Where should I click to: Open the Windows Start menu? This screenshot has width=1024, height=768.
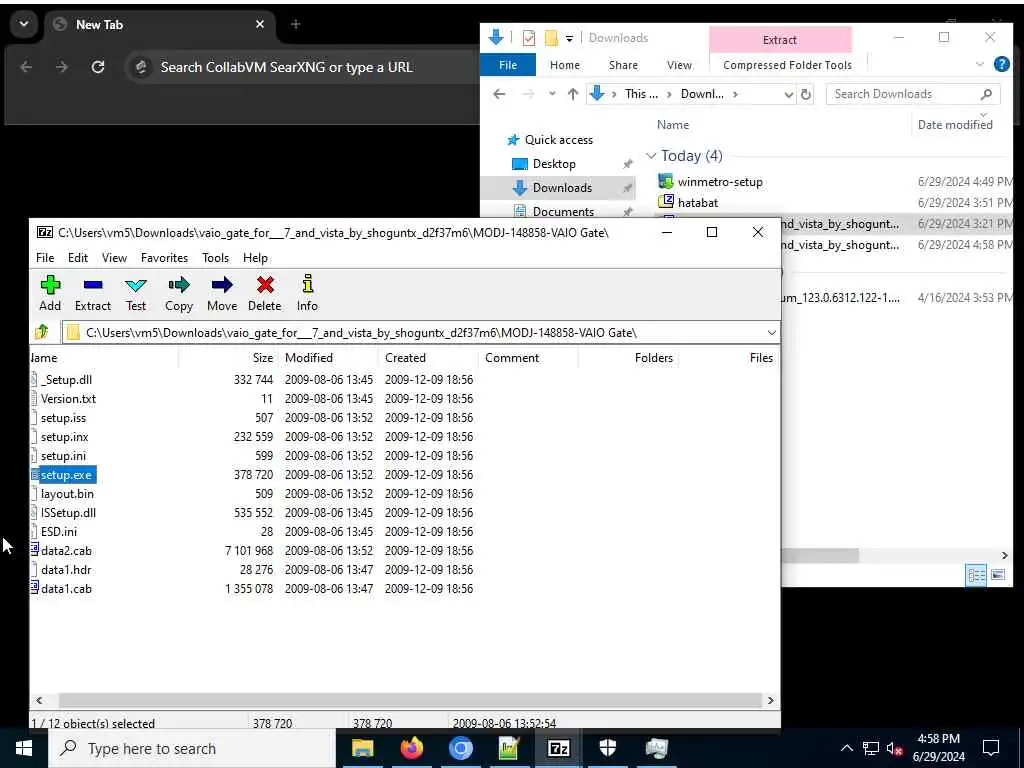coord(24,748)
